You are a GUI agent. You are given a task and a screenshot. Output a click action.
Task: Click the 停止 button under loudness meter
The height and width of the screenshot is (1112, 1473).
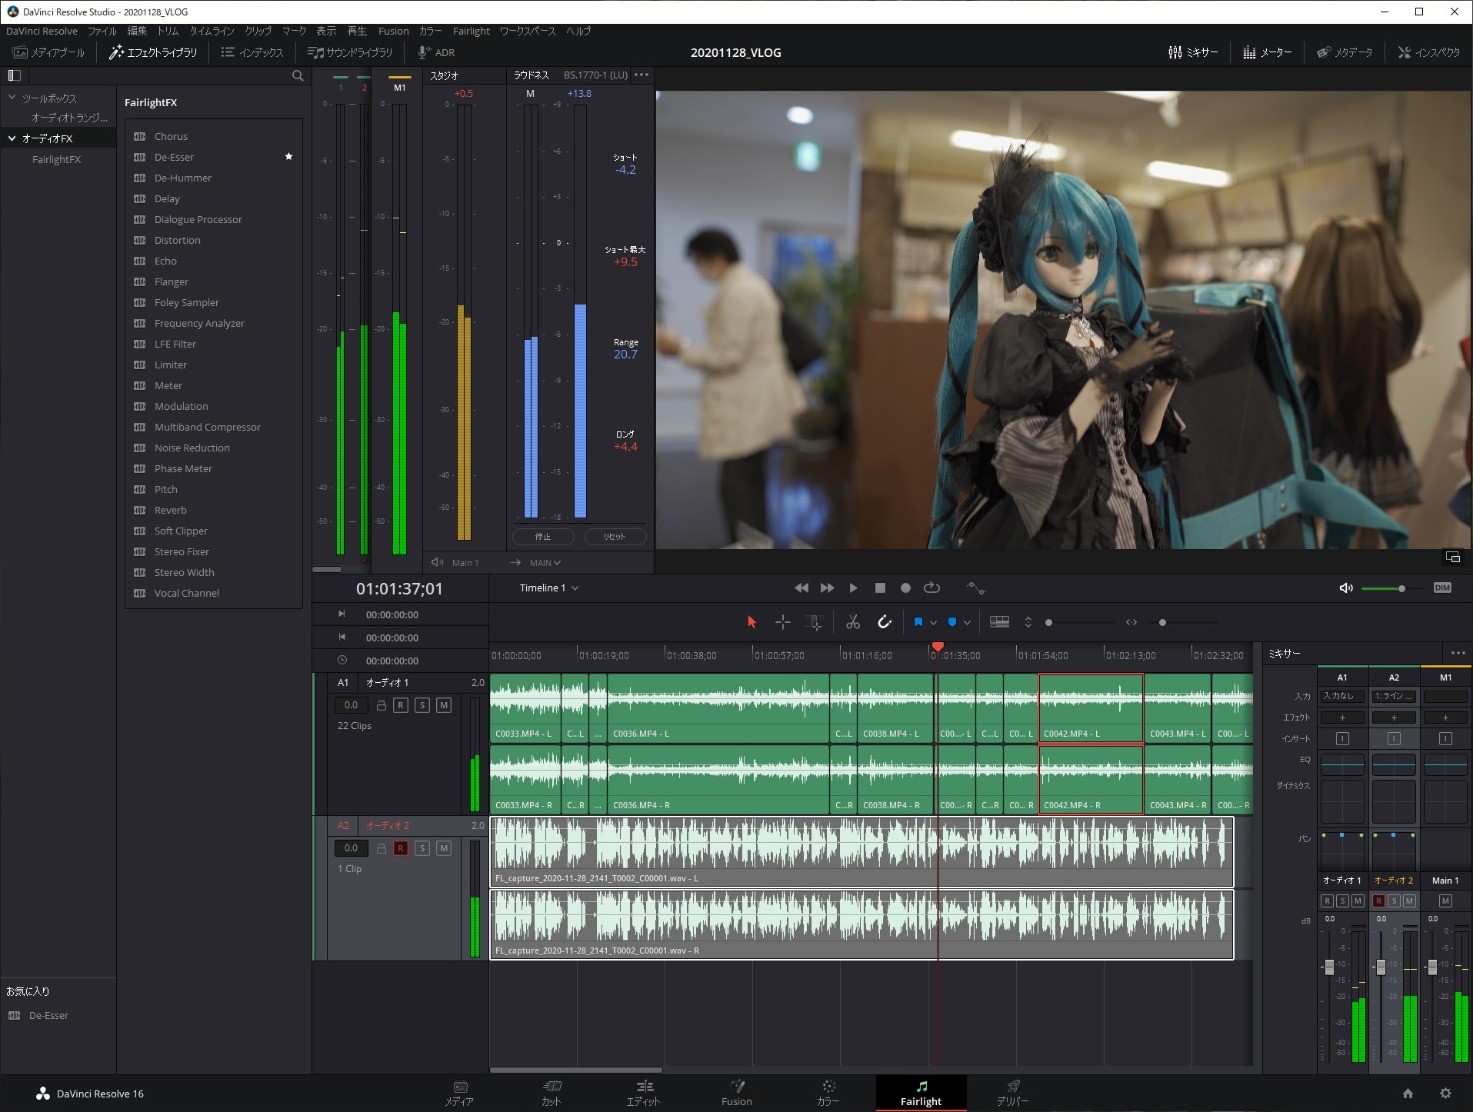click(543, 537)
